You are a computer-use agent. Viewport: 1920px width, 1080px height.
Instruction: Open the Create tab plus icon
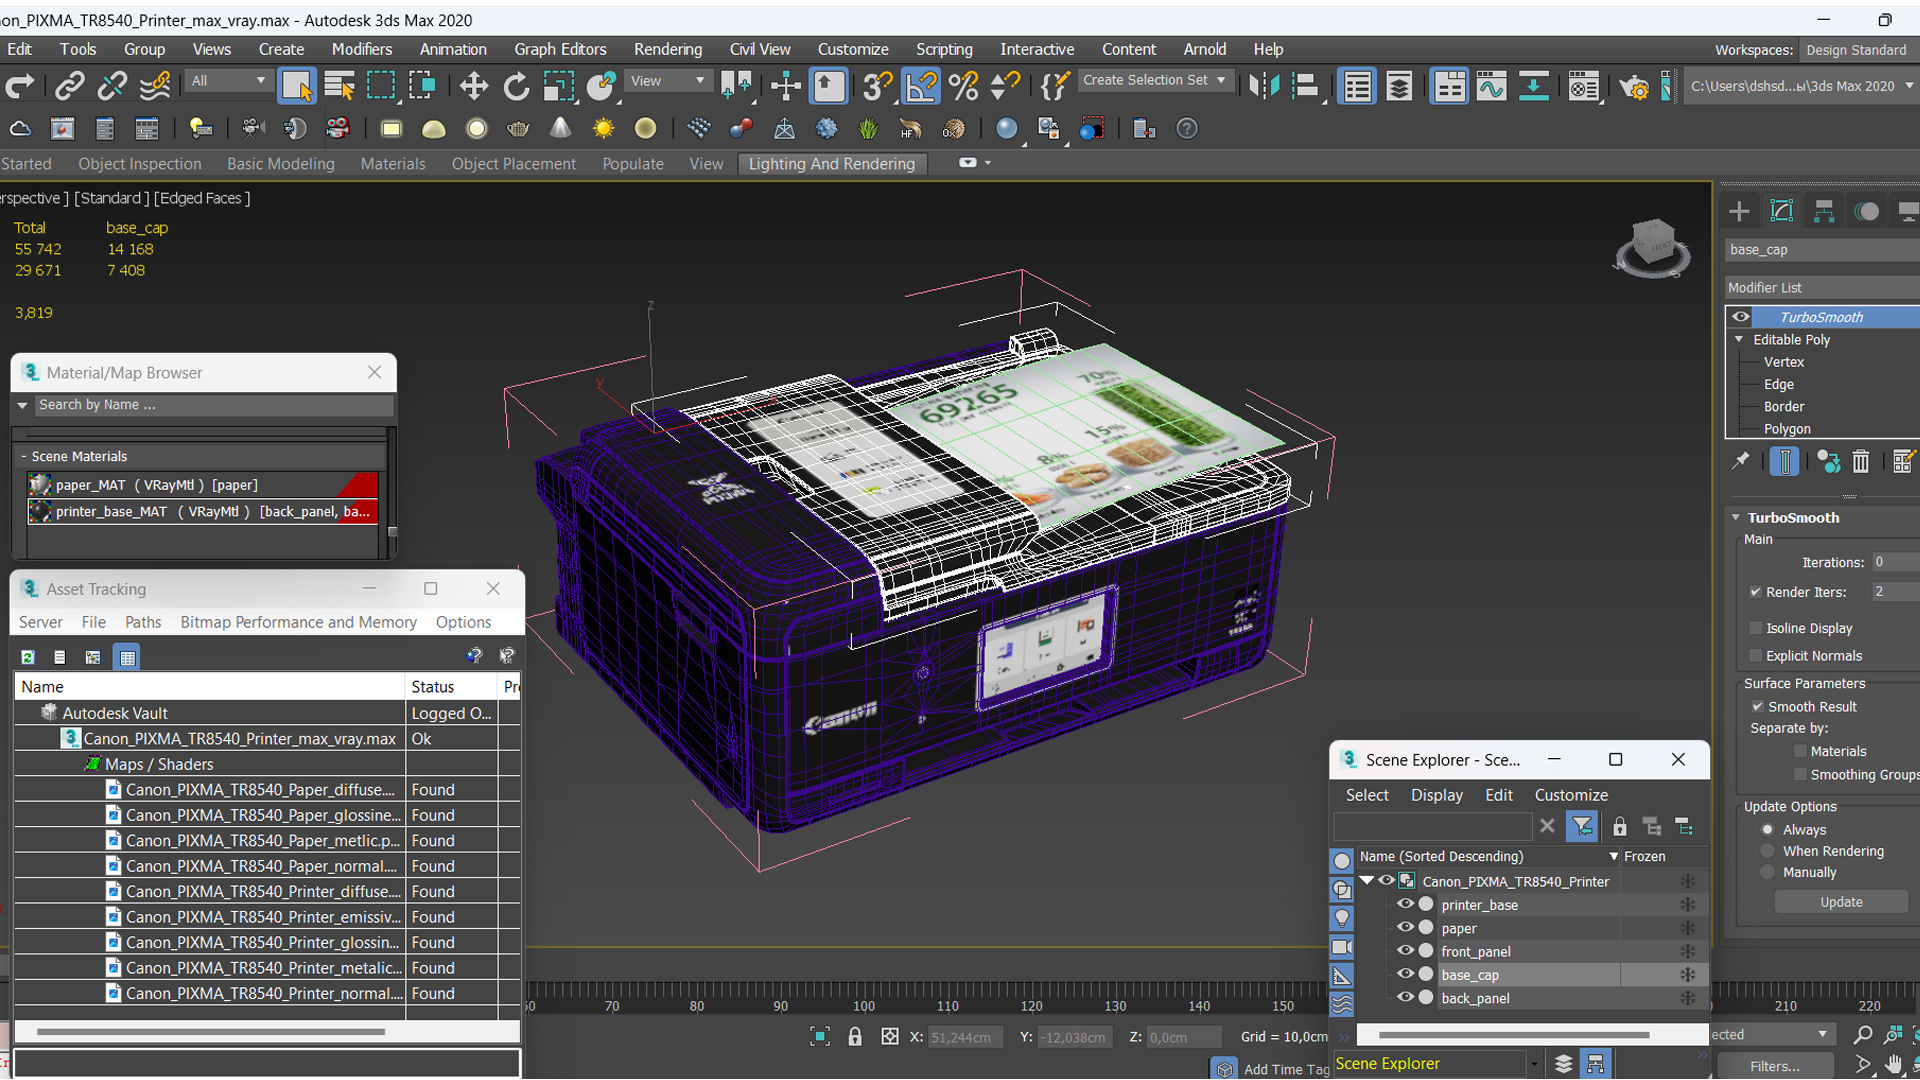pos(1739,211)
